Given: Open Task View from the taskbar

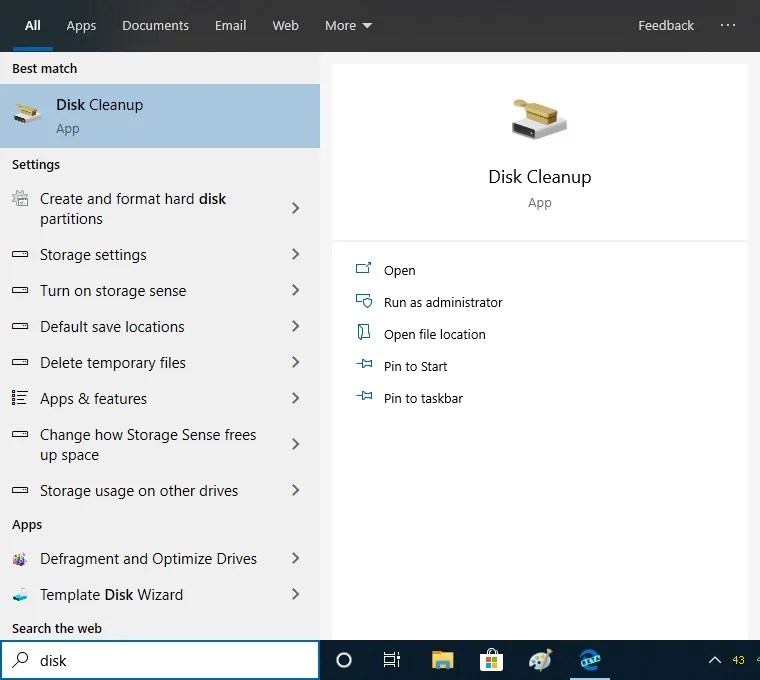Looking at the screenshot, I should (392, 660).
